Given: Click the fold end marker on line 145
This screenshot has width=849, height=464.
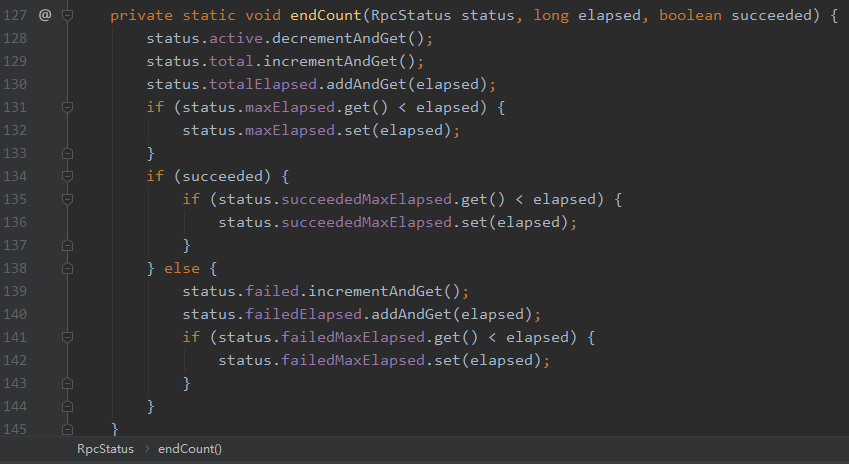Looking at the screenshot, I should tap(67, 429).
